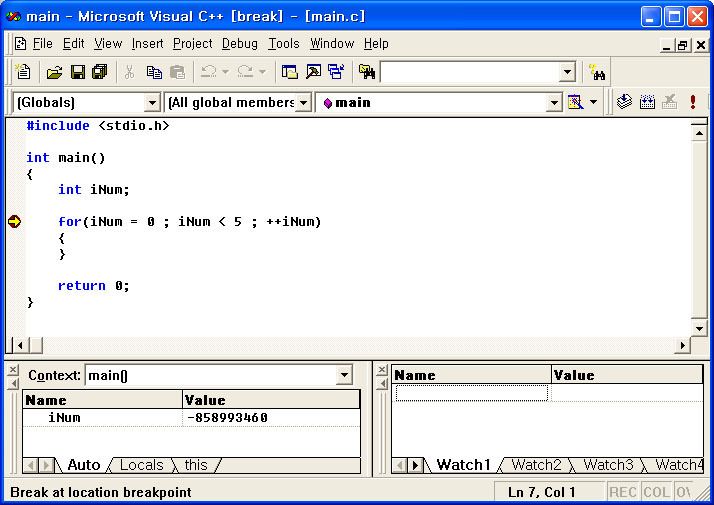Click the empty Watch name cell

pos(472,393)
